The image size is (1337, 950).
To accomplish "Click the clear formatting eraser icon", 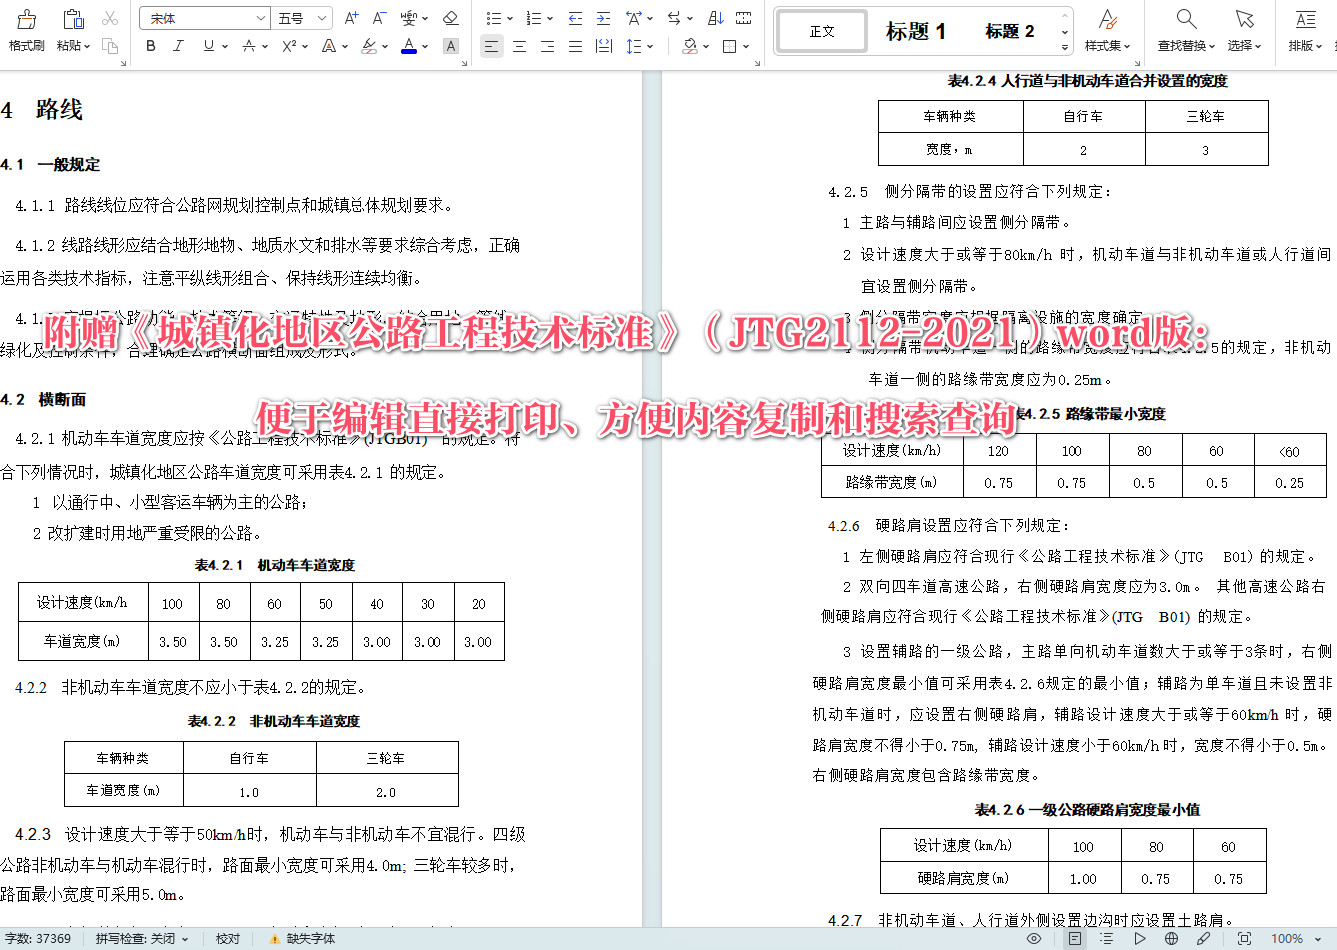I will (451, 17).
